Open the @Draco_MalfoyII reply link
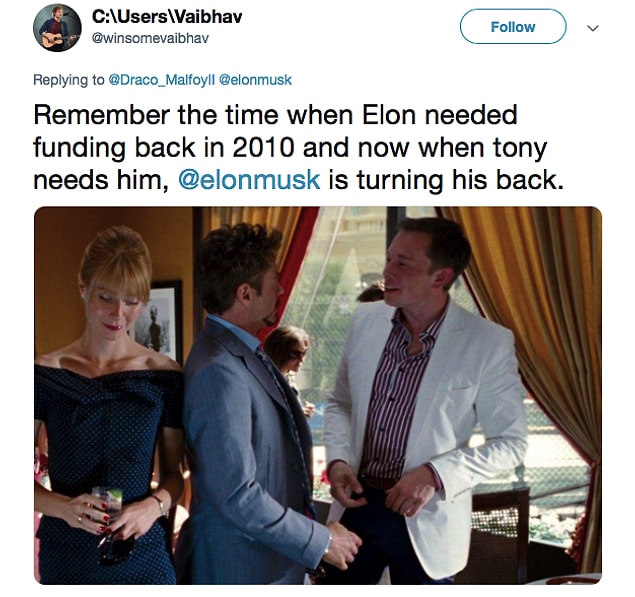Viewport: 635px width, 597px height. (x=161, y=80)
